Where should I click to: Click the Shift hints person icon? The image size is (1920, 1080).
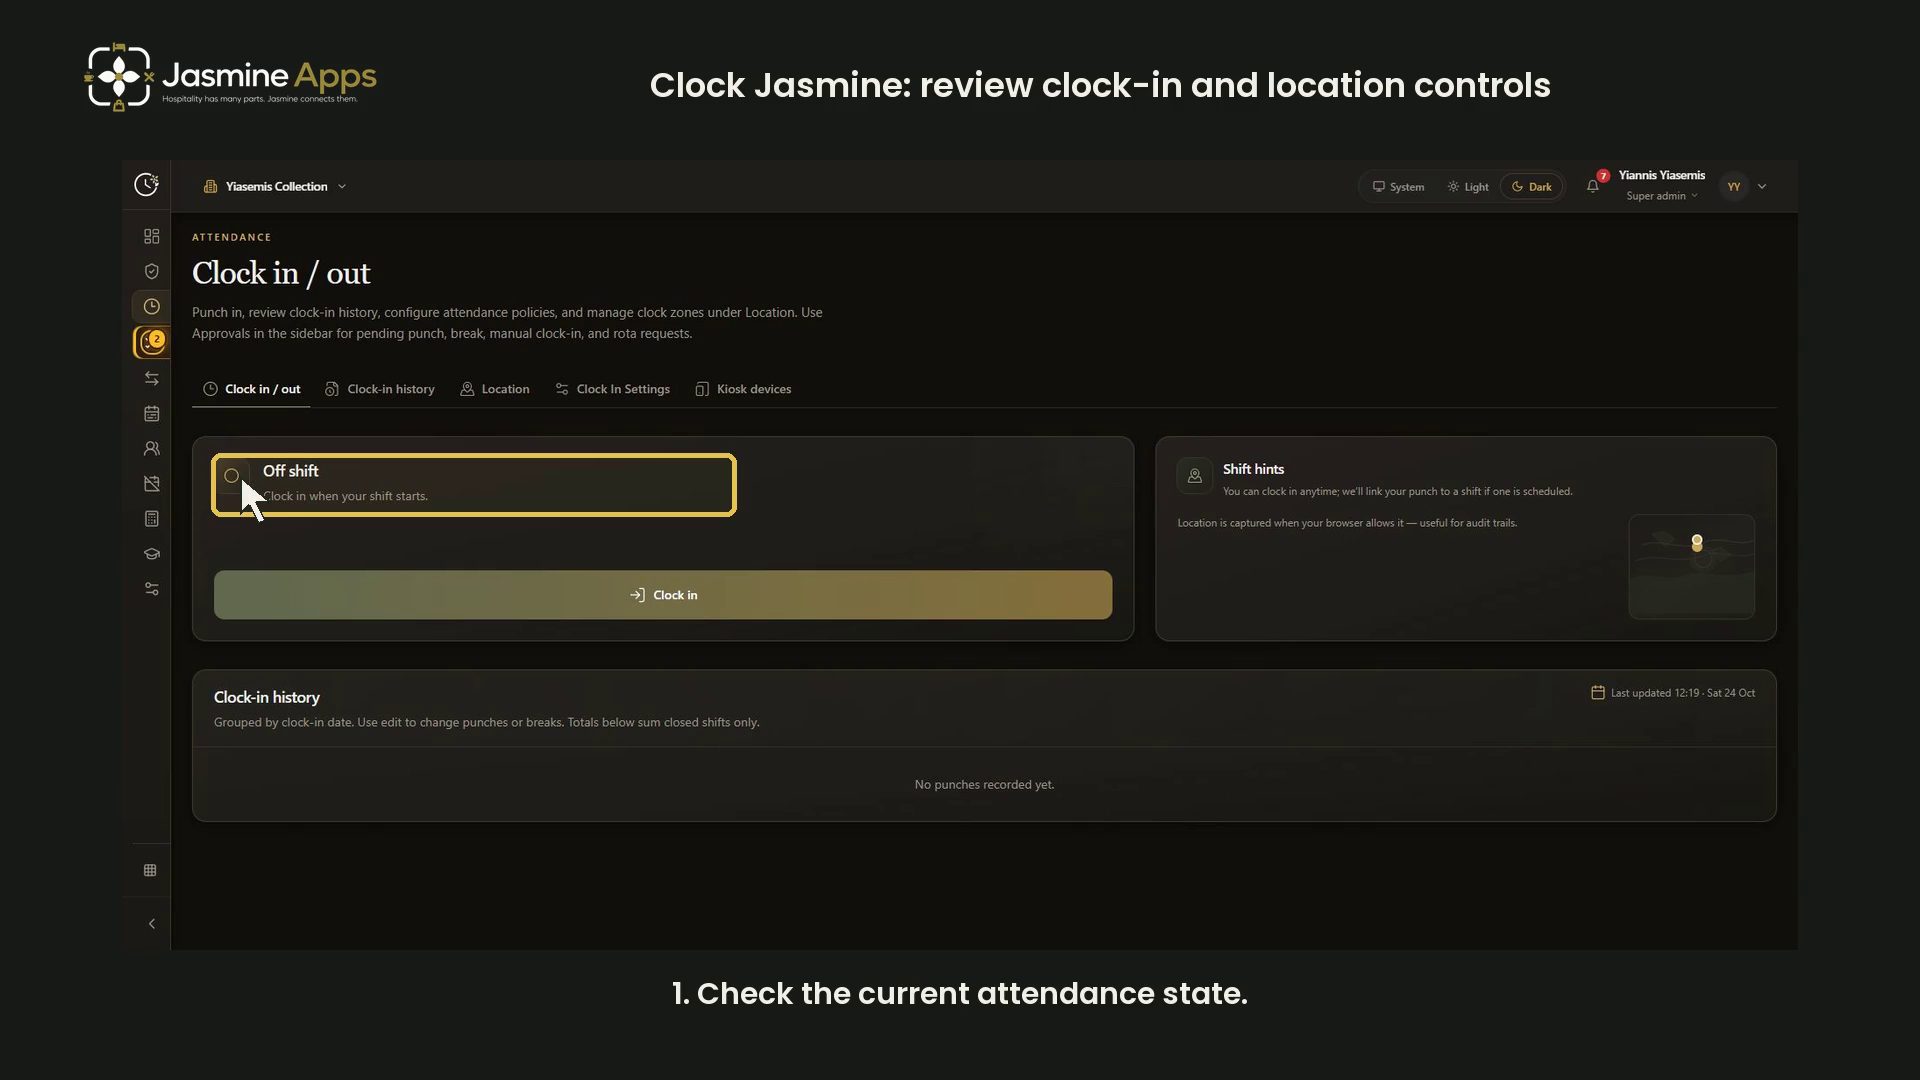pyautogui.click(x=1194, y=476)
